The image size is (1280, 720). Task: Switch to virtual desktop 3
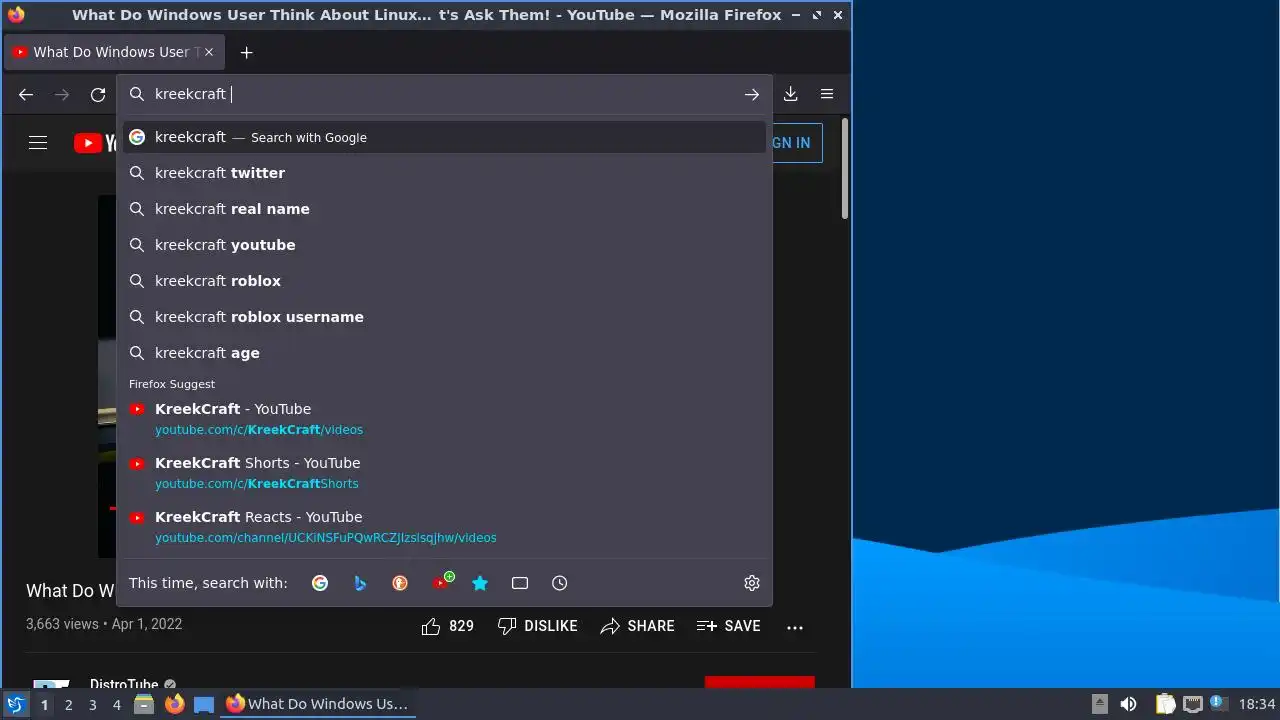(92, 705)
